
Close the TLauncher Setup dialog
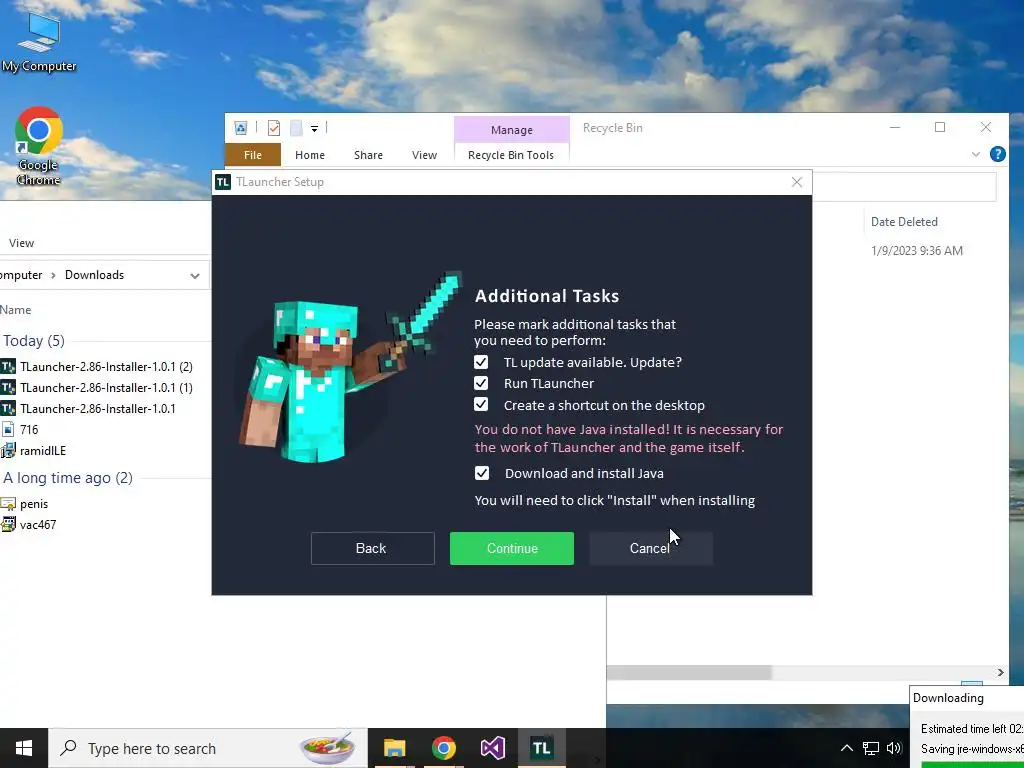797,182
